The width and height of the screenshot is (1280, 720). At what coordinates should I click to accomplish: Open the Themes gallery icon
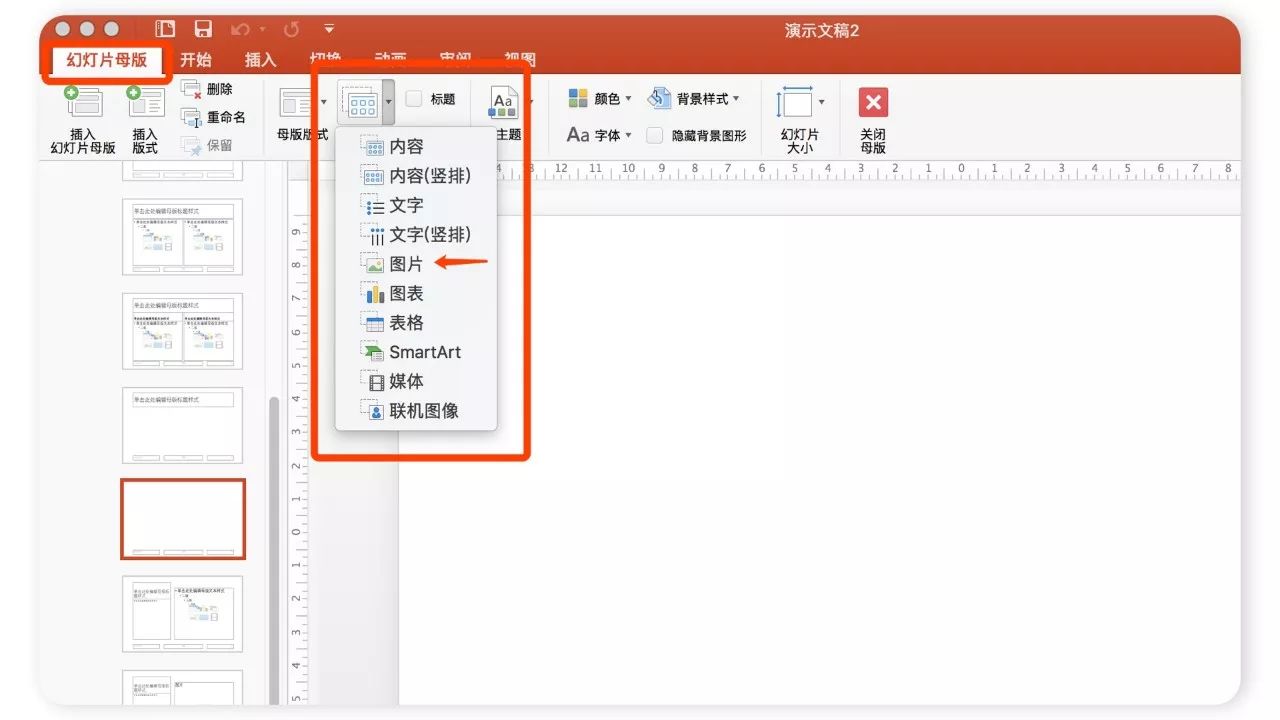[x=504, y=102]
